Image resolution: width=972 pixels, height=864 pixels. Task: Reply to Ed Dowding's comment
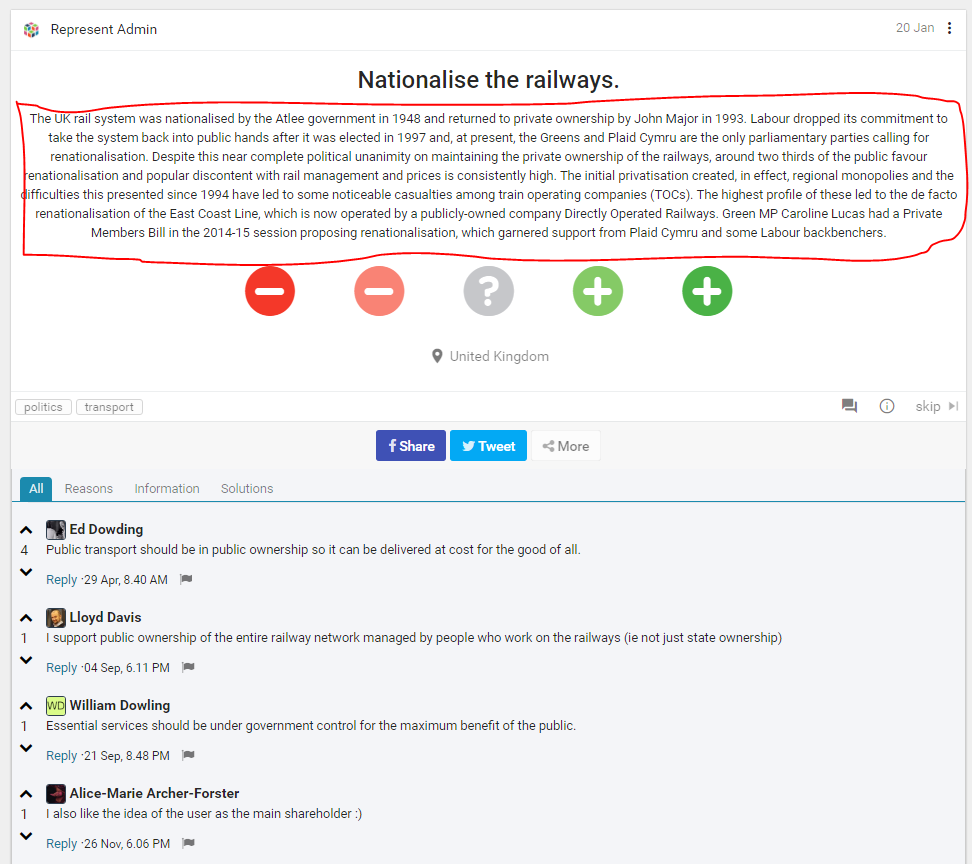click(x=61, y=580)
